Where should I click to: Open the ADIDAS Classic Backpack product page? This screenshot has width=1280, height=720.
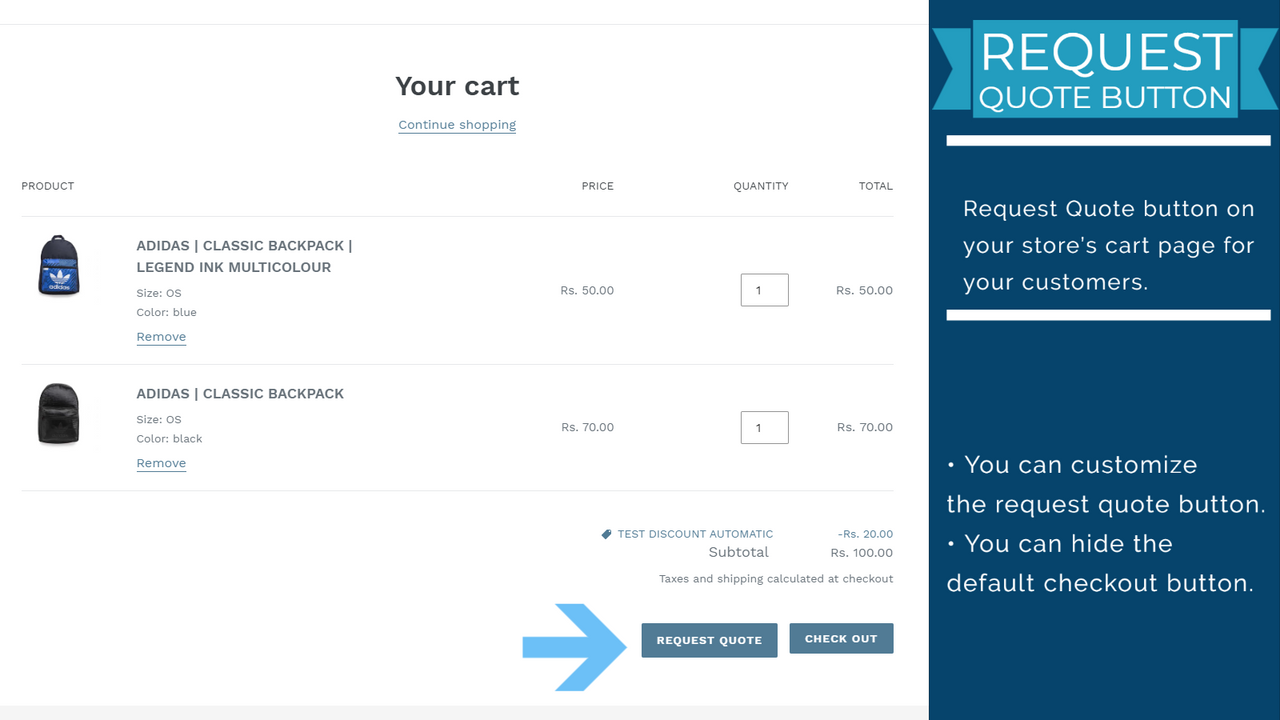pos(240,393)
